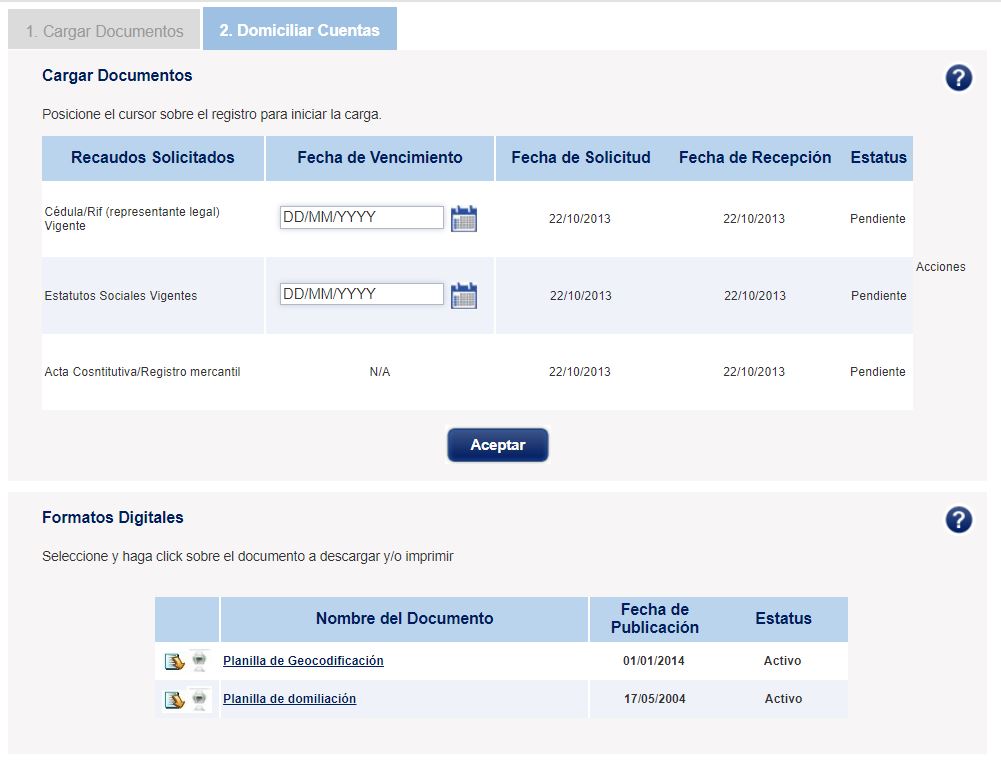Select the Estatutos Sociales Vigentes row
The height and width of the screenshot is (768, 1001).
(121, 296)
